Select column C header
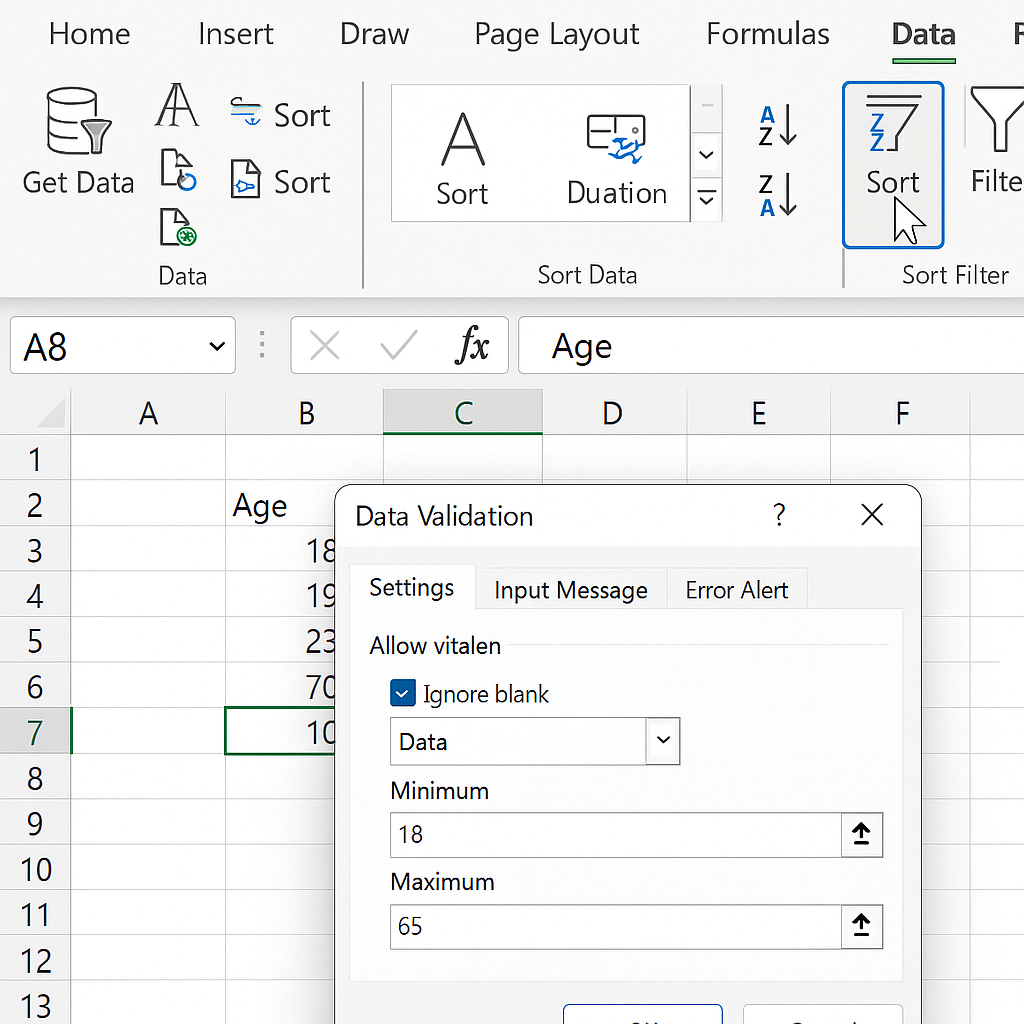Viewport: 1024px width, 1024px height. coord(463,412)
